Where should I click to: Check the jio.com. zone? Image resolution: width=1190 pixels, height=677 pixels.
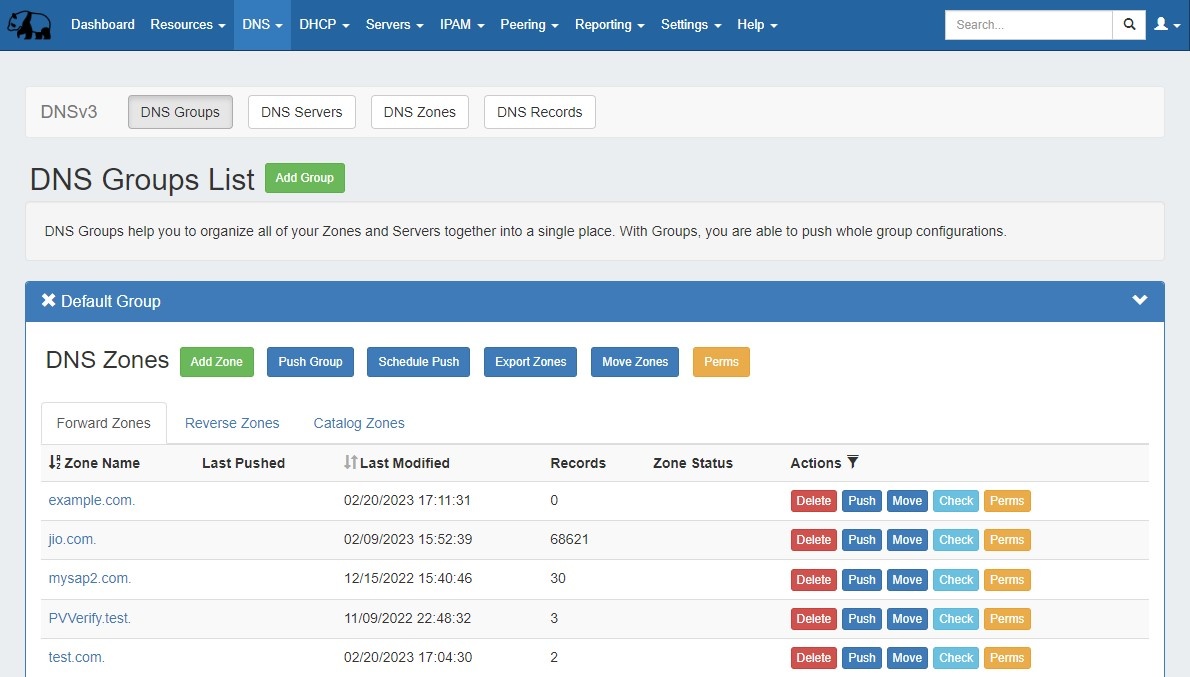pyautogui.click(x=955, y=540)
